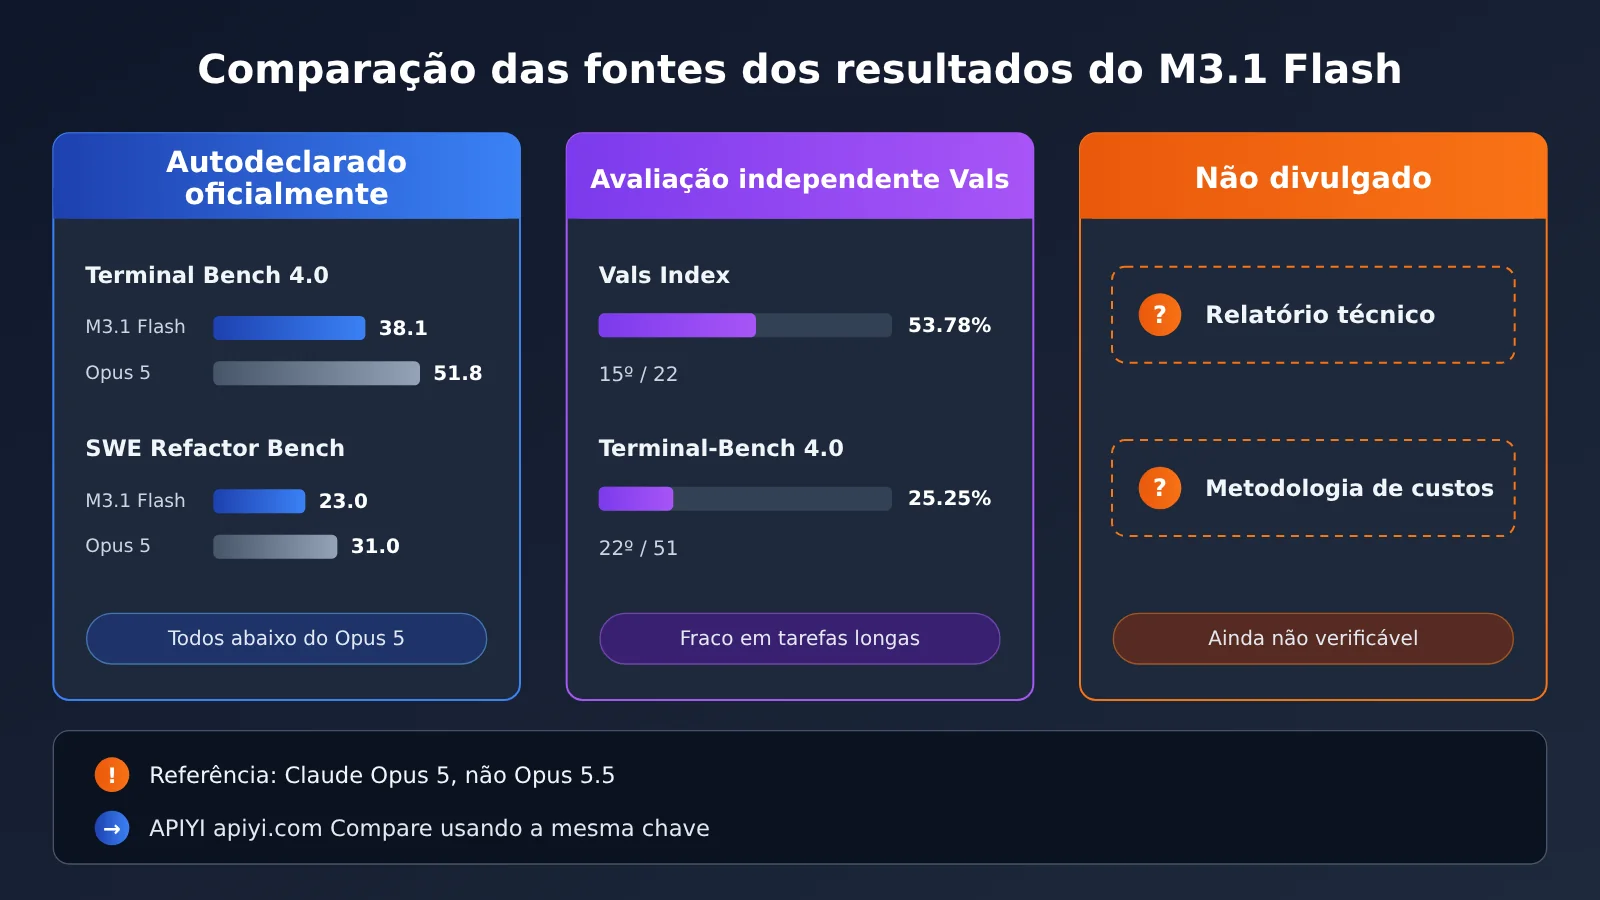Select the Não divulgado header
Screen dimensions: 1600x900
pos(1313,177)
